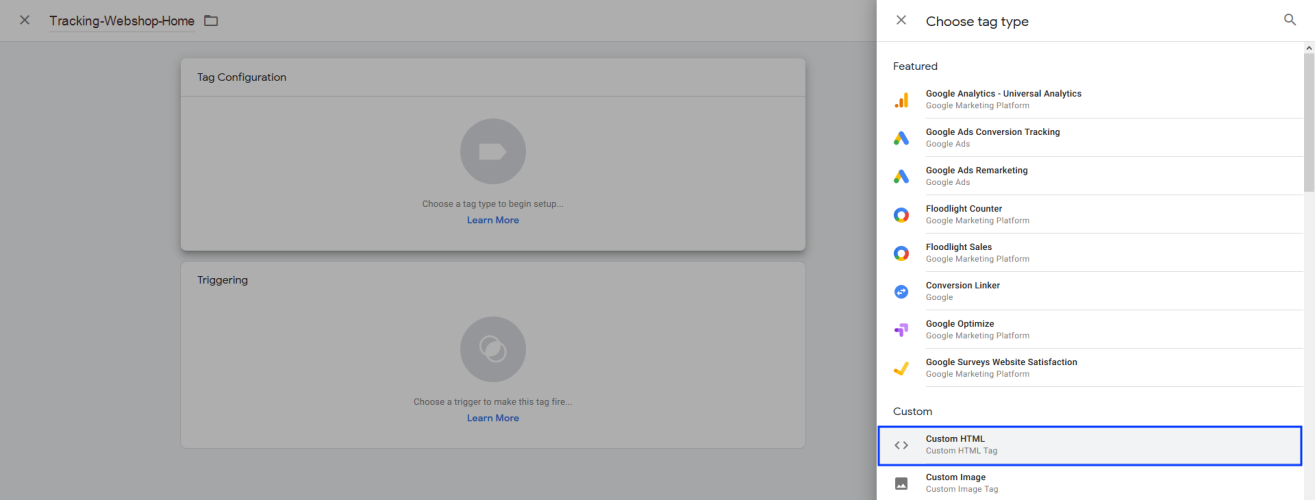This screenshot has width=1315, height=500.
Task: Click the Google Ads Remarketing icon
Action: coord(901,176)
